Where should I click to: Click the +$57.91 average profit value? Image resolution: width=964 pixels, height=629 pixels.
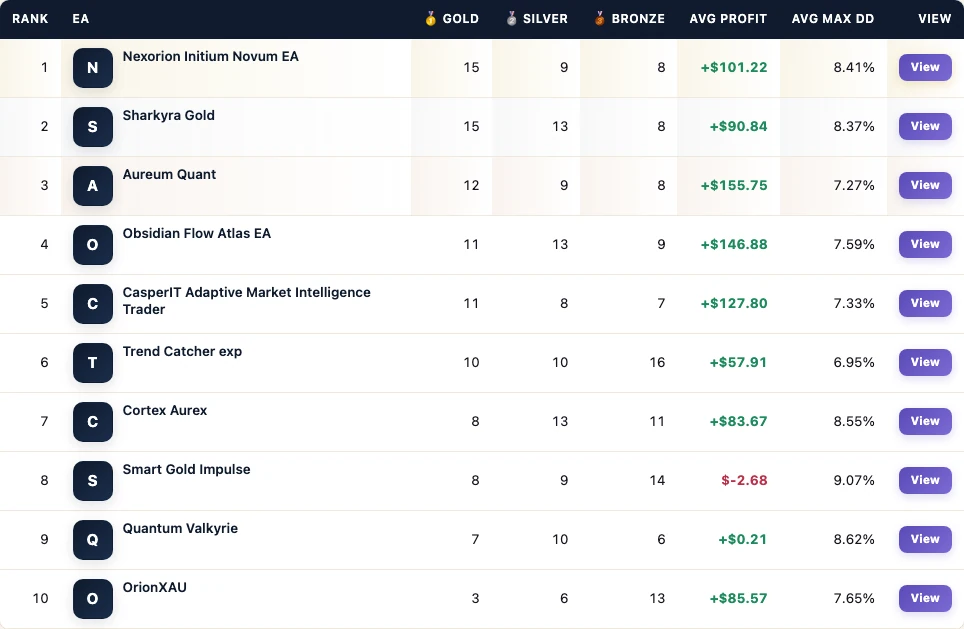738,363
